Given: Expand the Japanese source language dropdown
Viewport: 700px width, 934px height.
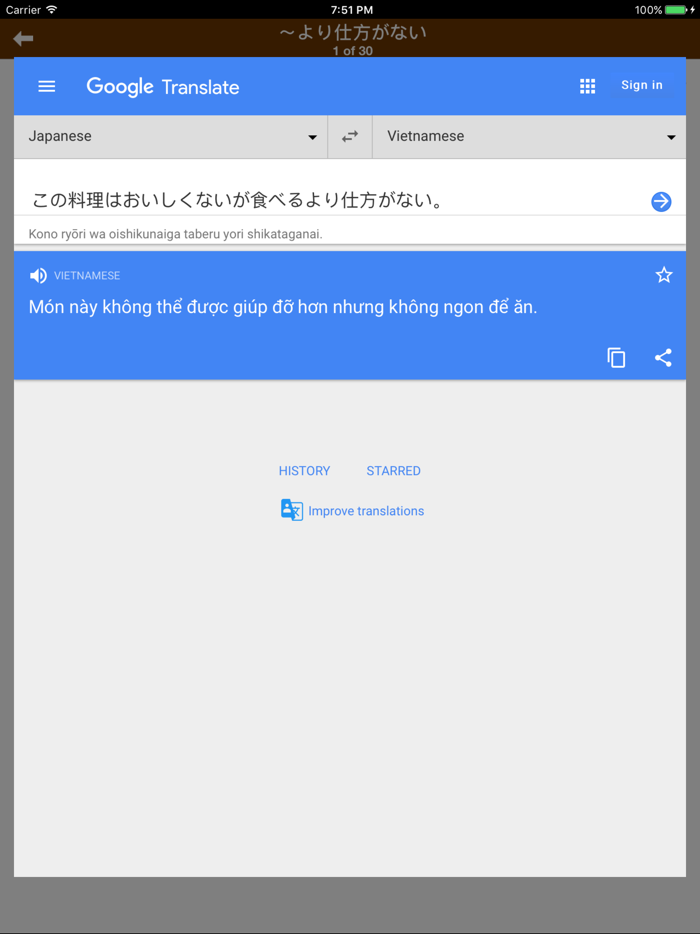Looking at the screenshot, I should pos(171,136).
